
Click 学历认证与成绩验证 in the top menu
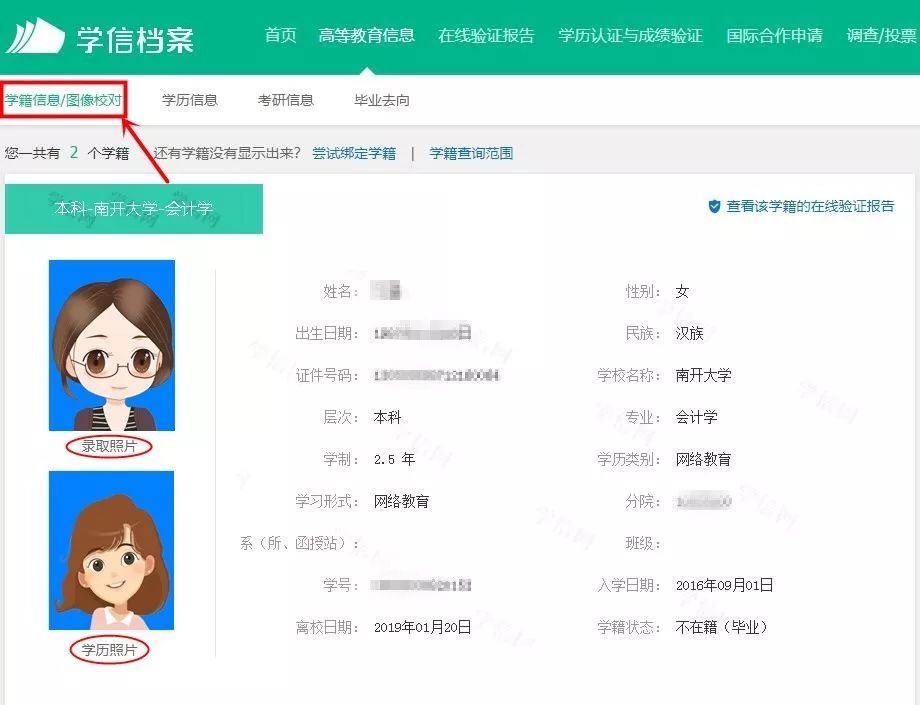pyautogui.click(x=630, y=34)
